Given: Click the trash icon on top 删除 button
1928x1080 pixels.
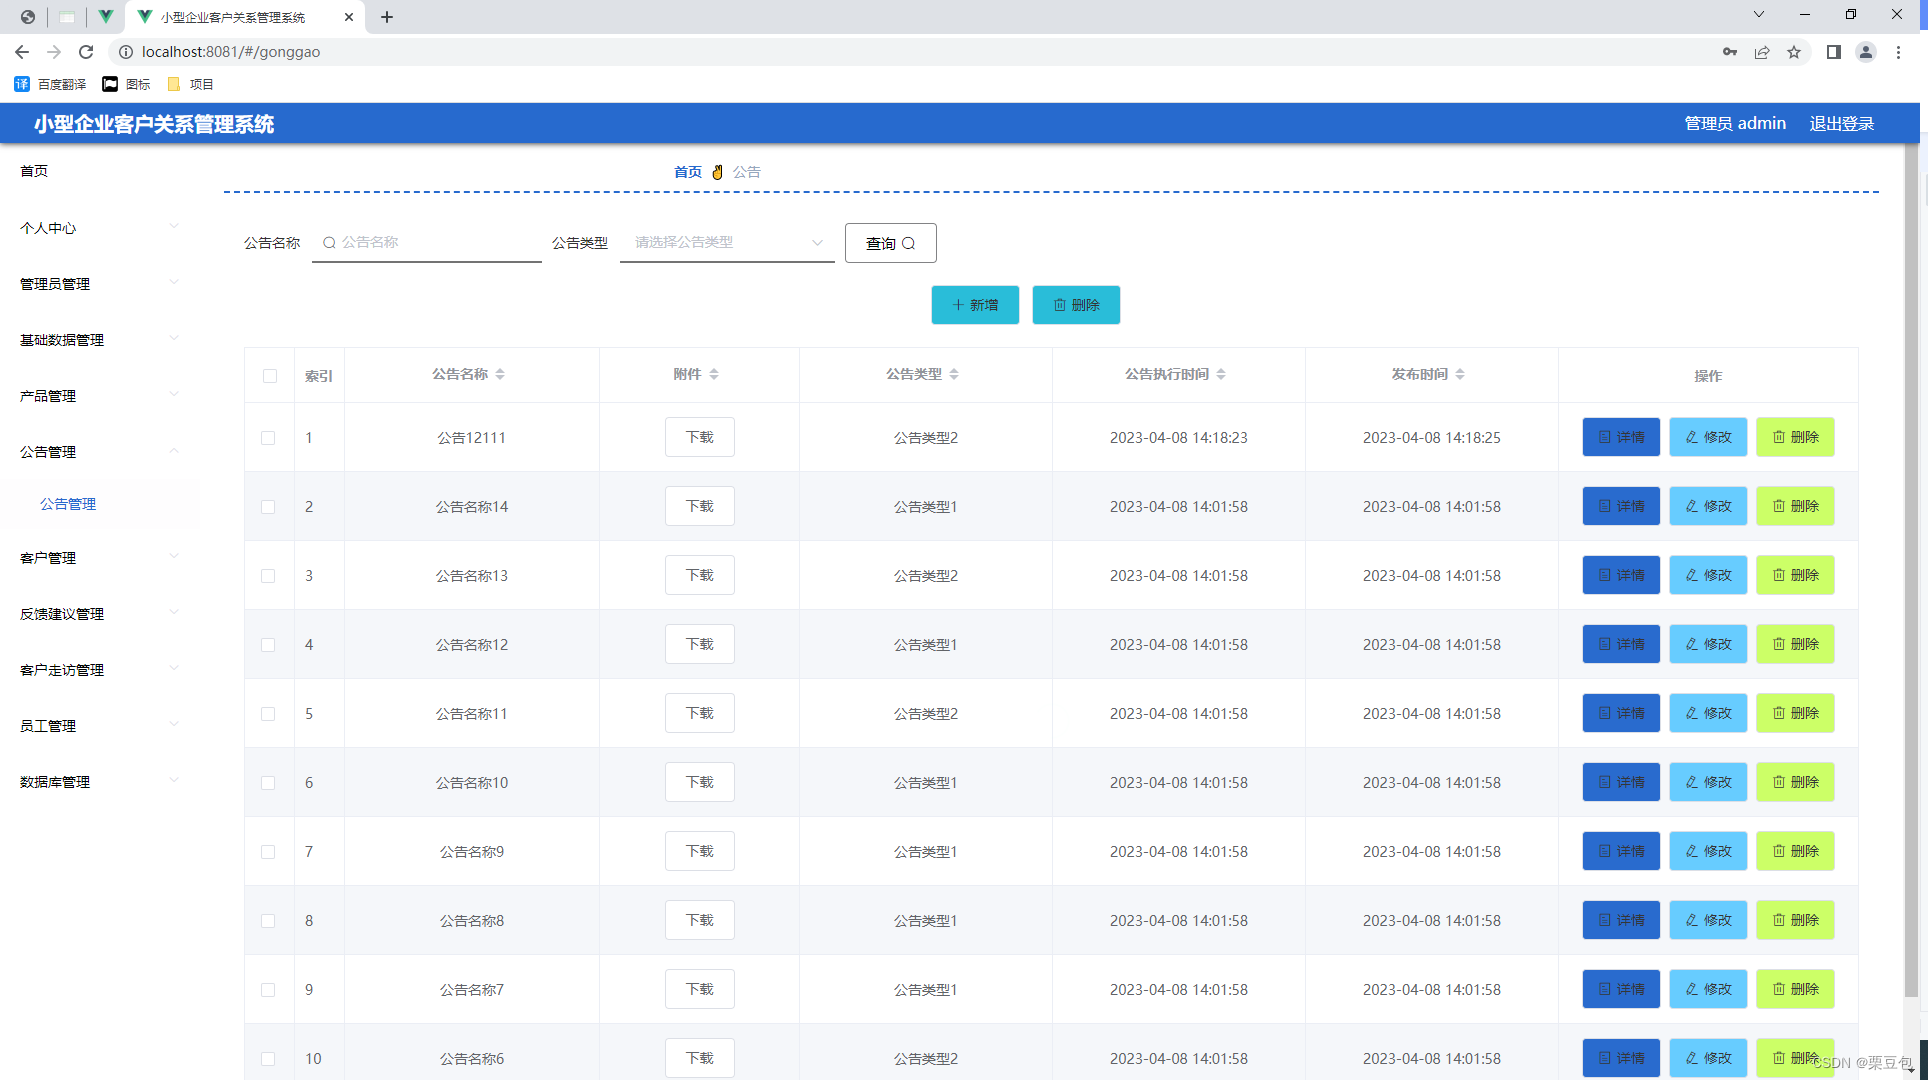Looking at the screenshot, I should tap(1061, 305).
